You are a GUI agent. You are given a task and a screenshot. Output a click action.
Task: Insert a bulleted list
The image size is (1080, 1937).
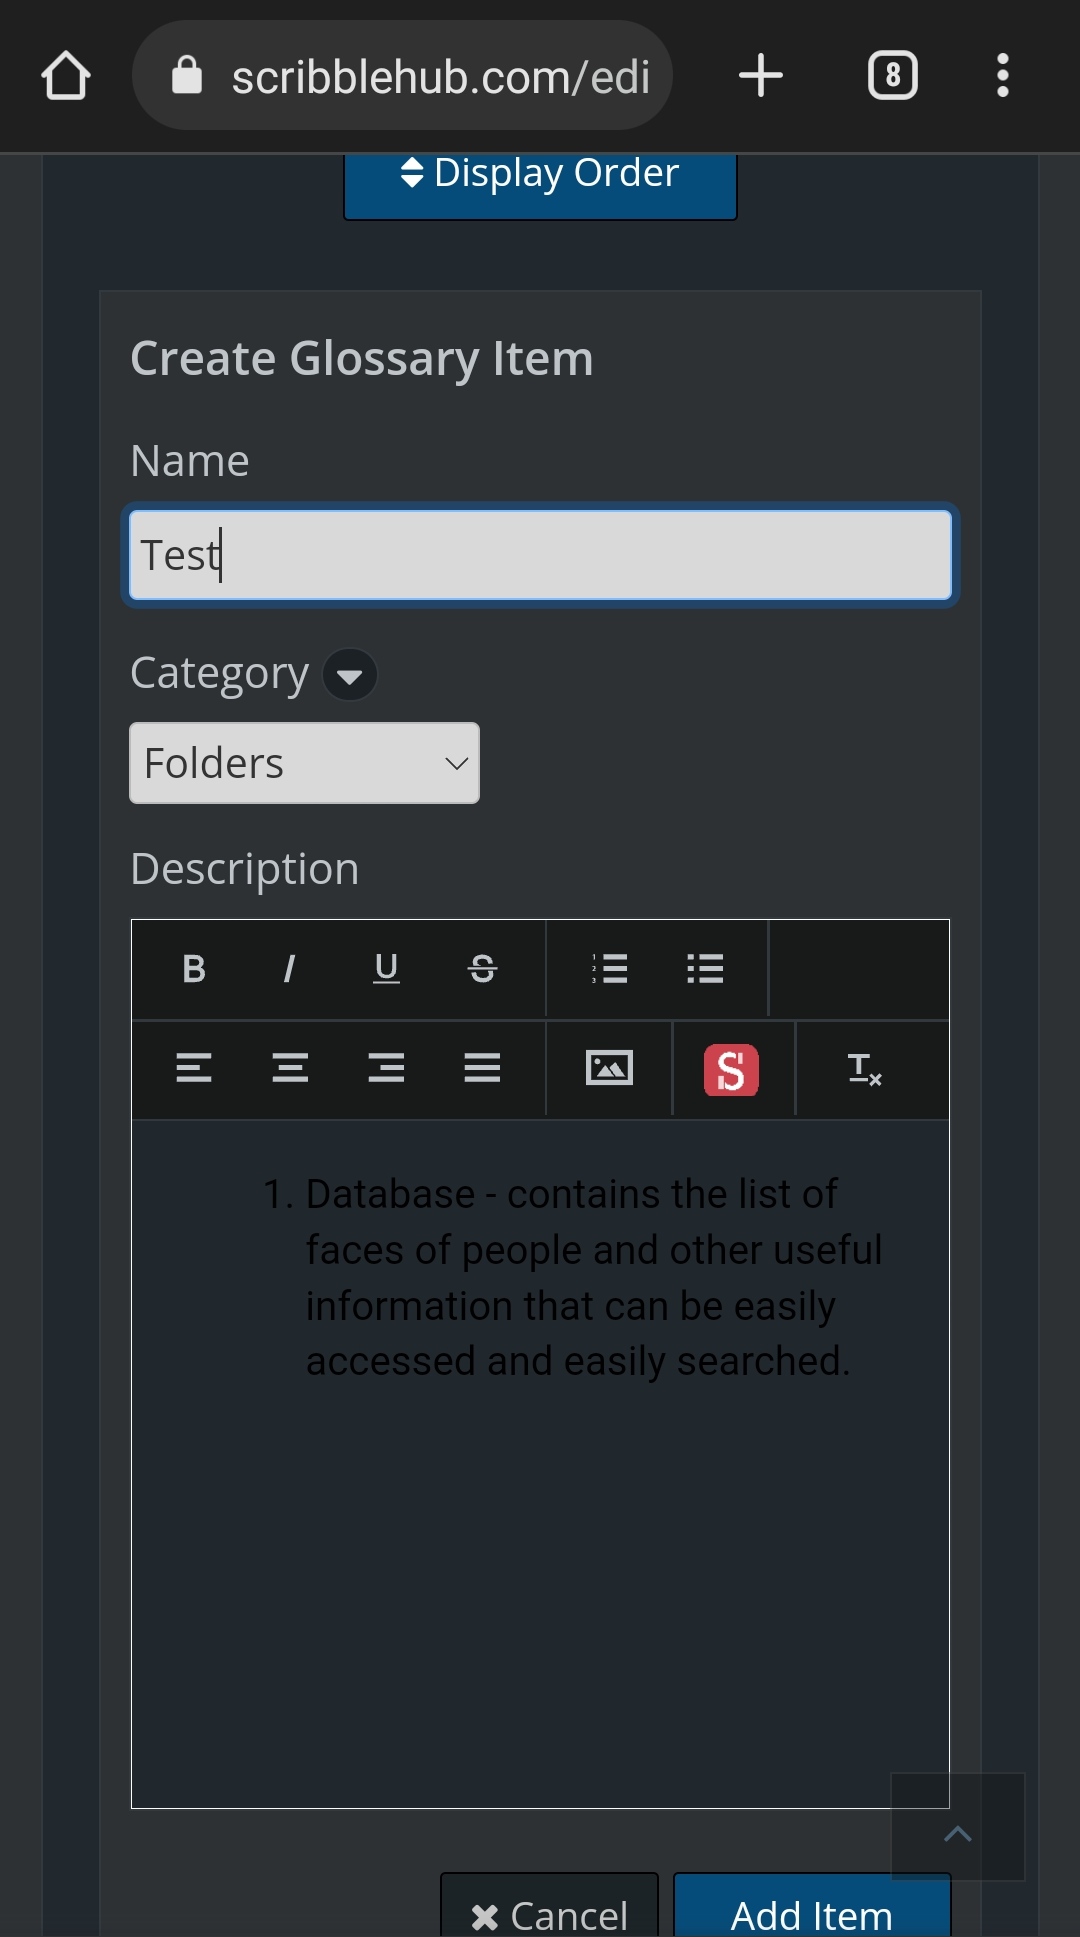(x=705, y=968)
